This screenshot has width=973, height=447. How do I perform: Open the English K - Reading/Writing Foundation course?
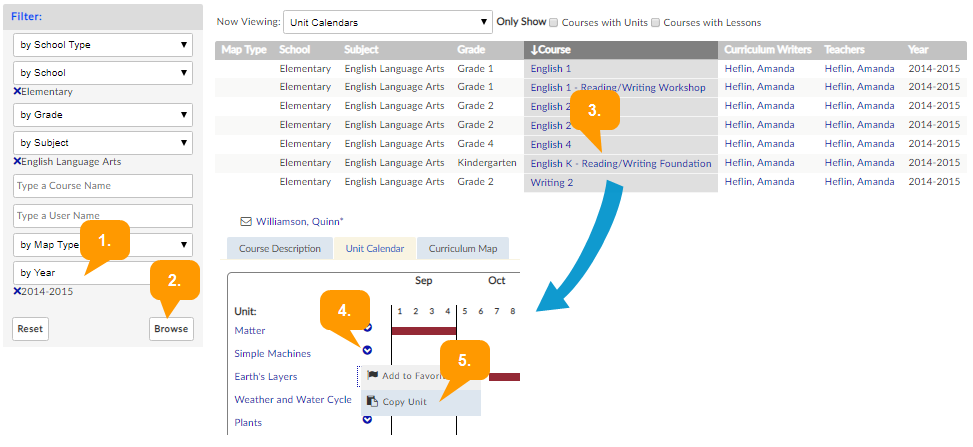tap(620, 164)
